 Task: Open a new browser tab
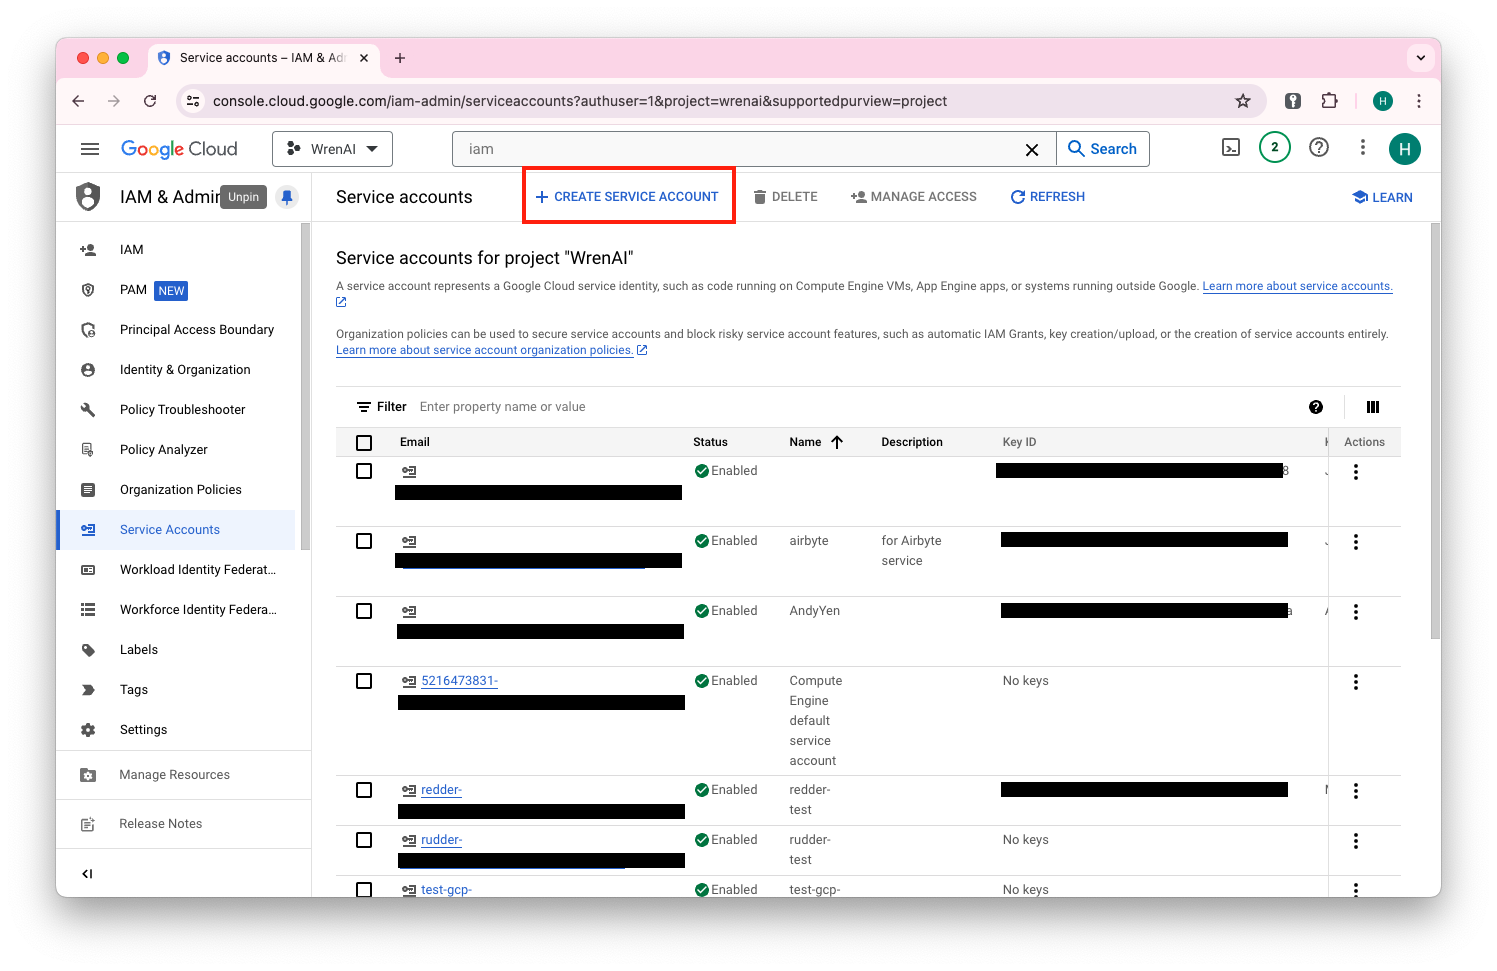pos(400,58)
